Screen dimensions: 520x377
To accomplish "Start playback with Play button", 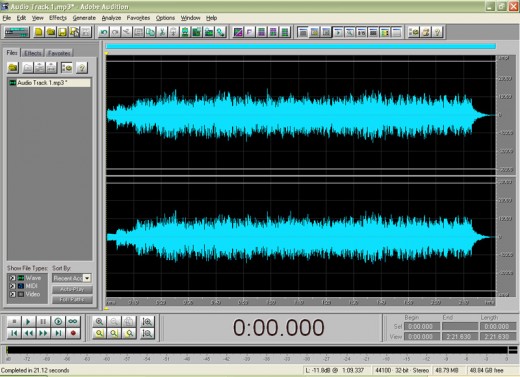I will (28, 322).
